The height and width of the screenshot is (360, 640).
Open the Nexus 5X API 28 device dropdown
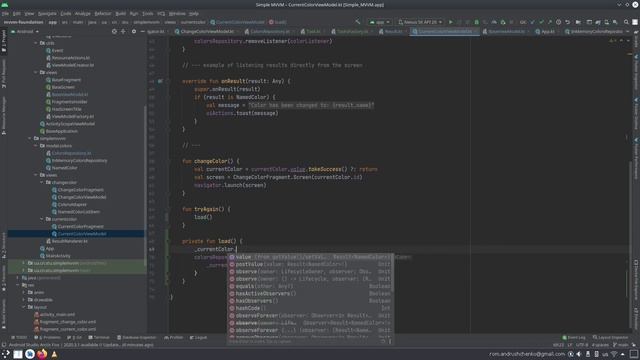point(420,22)
